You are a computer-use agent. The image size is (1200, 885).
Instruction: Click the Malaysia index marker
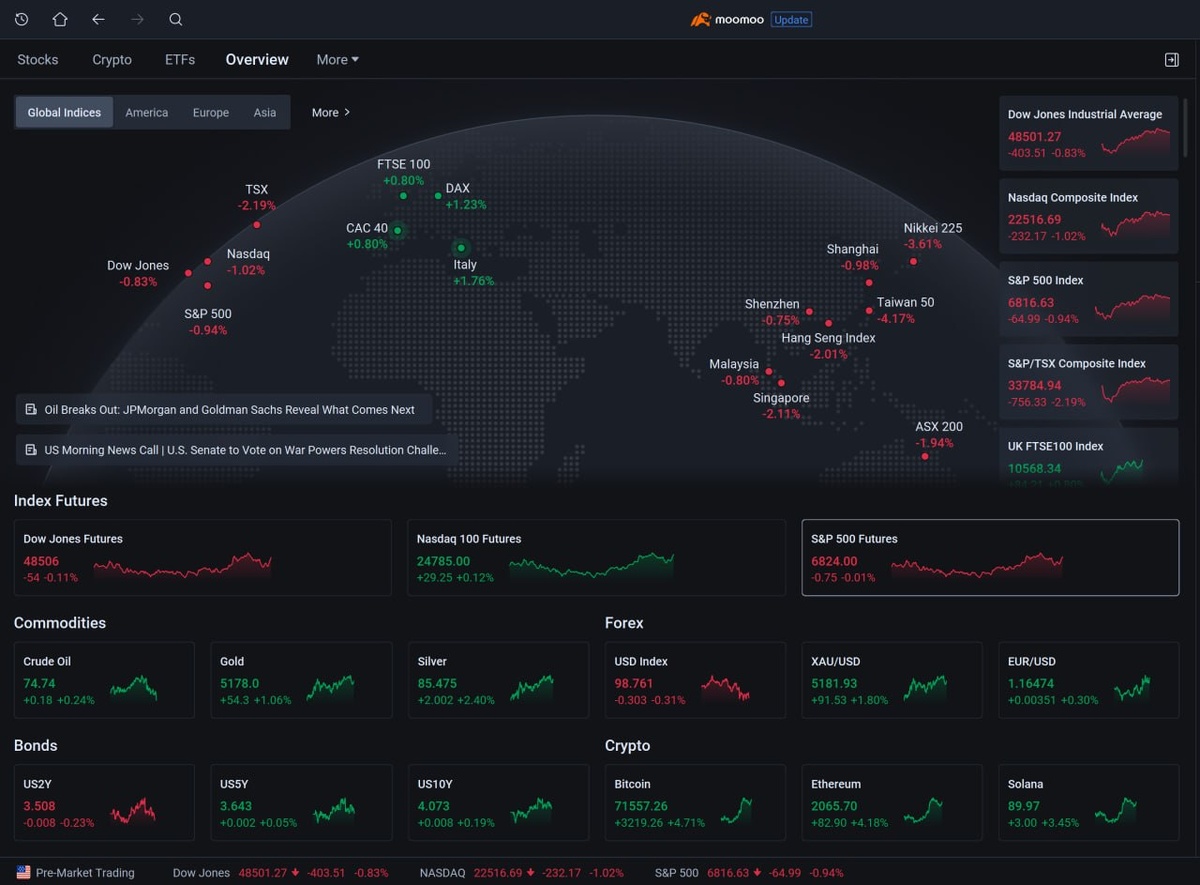click(x=768, y=372)
